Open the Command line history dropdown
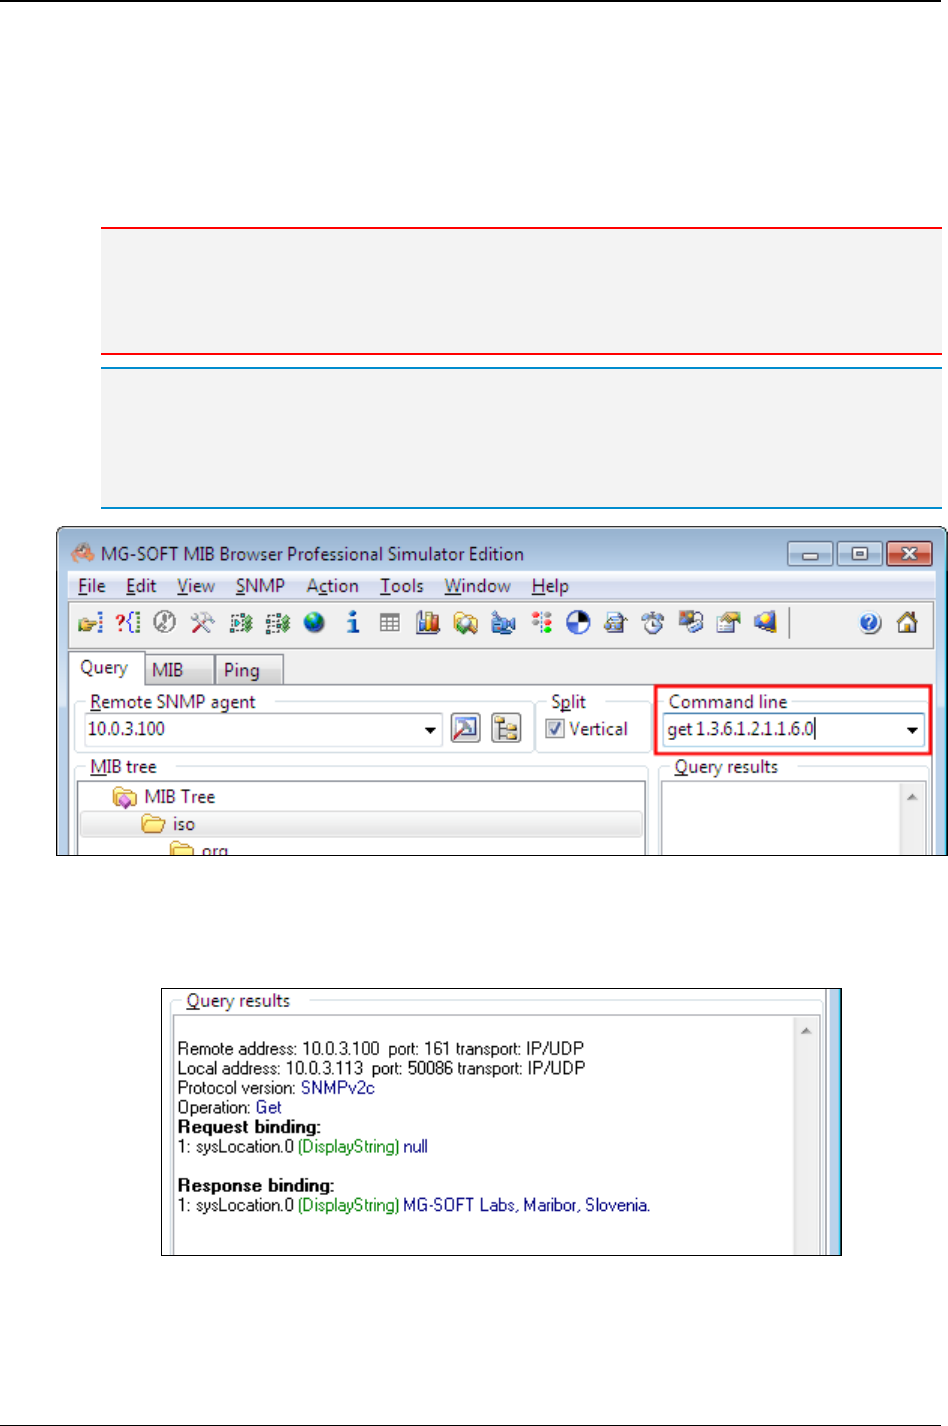Viewport: 948px width, 1426px height. 912,730
